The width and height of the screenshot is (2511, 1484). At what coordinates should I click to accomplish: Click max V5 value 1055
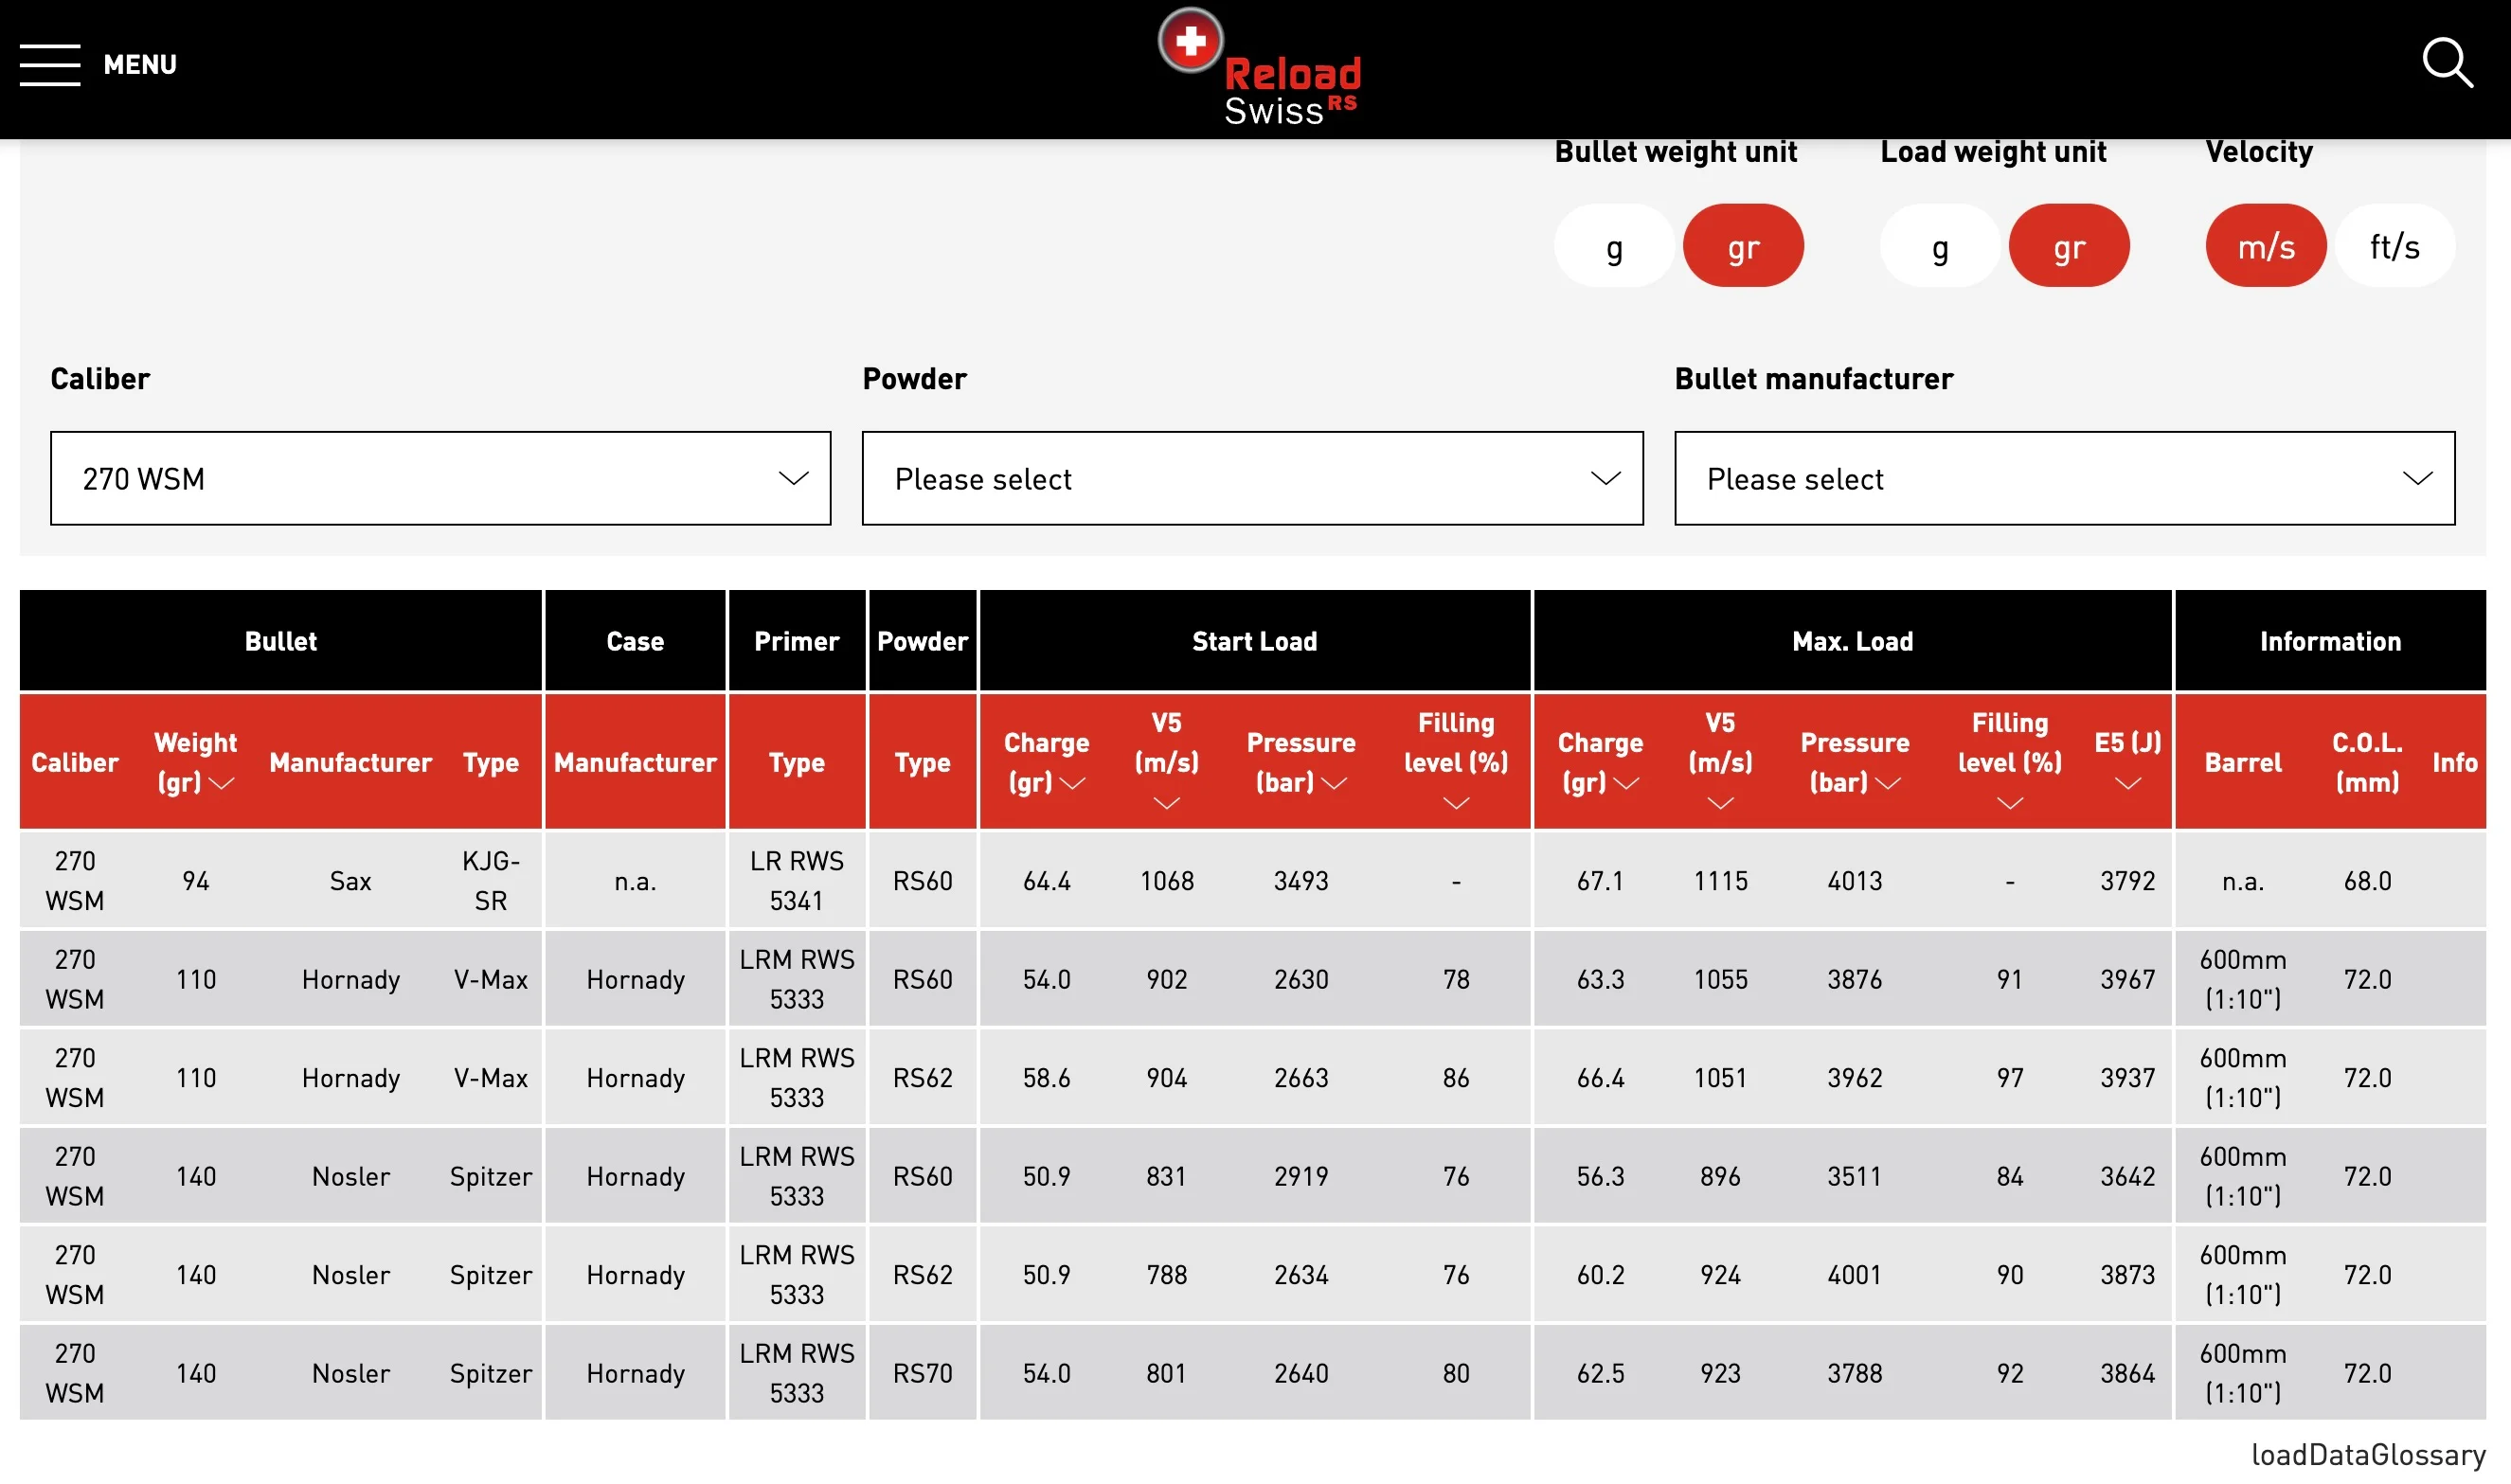(1720, 979)
